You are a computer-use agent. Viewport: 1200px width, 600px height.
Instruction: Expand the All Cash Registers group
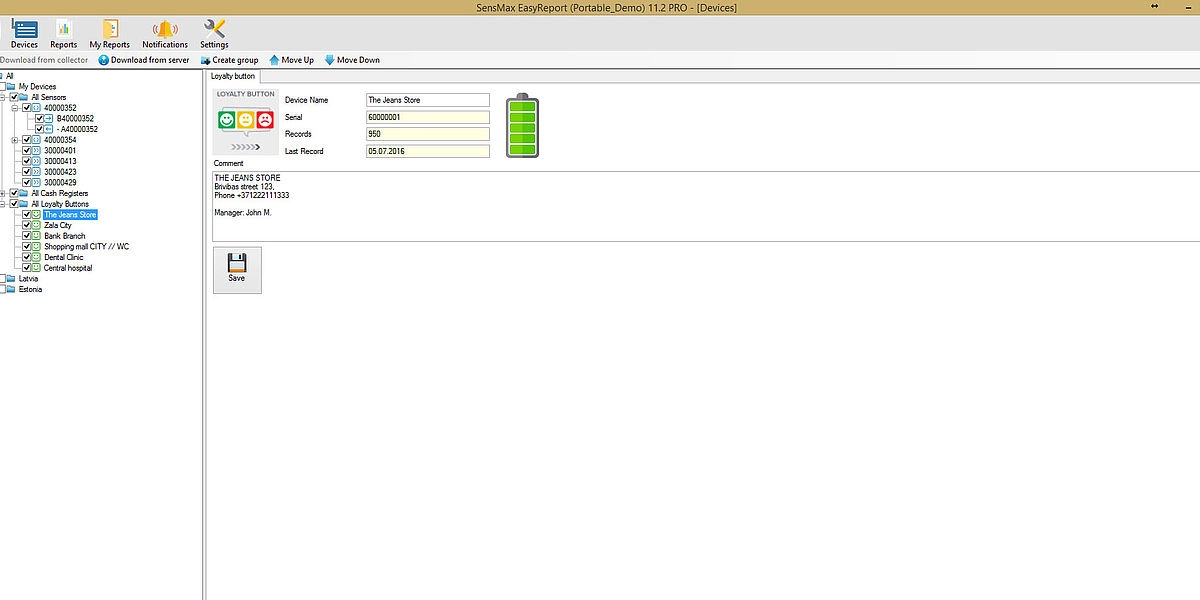[x=3, y=194]
